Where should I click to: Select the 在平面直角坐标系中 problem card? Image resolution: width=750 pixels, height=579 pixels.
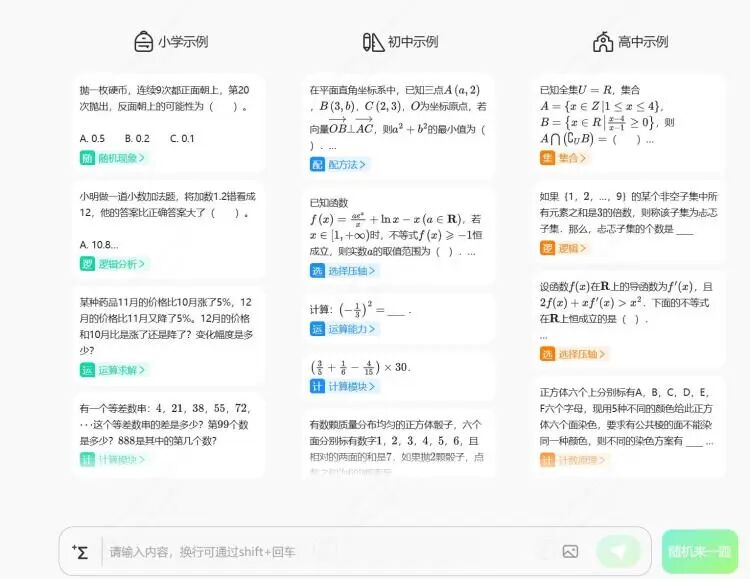[399, 126]
